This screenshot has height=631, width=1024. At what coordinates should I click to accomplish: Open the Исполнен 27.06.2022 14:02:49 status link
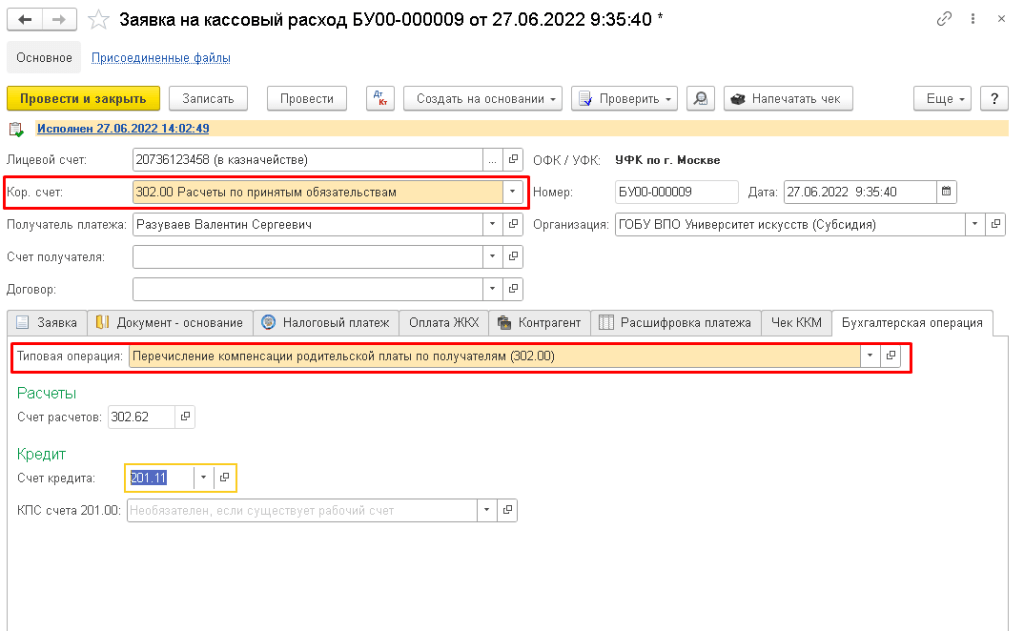point(123,129)
